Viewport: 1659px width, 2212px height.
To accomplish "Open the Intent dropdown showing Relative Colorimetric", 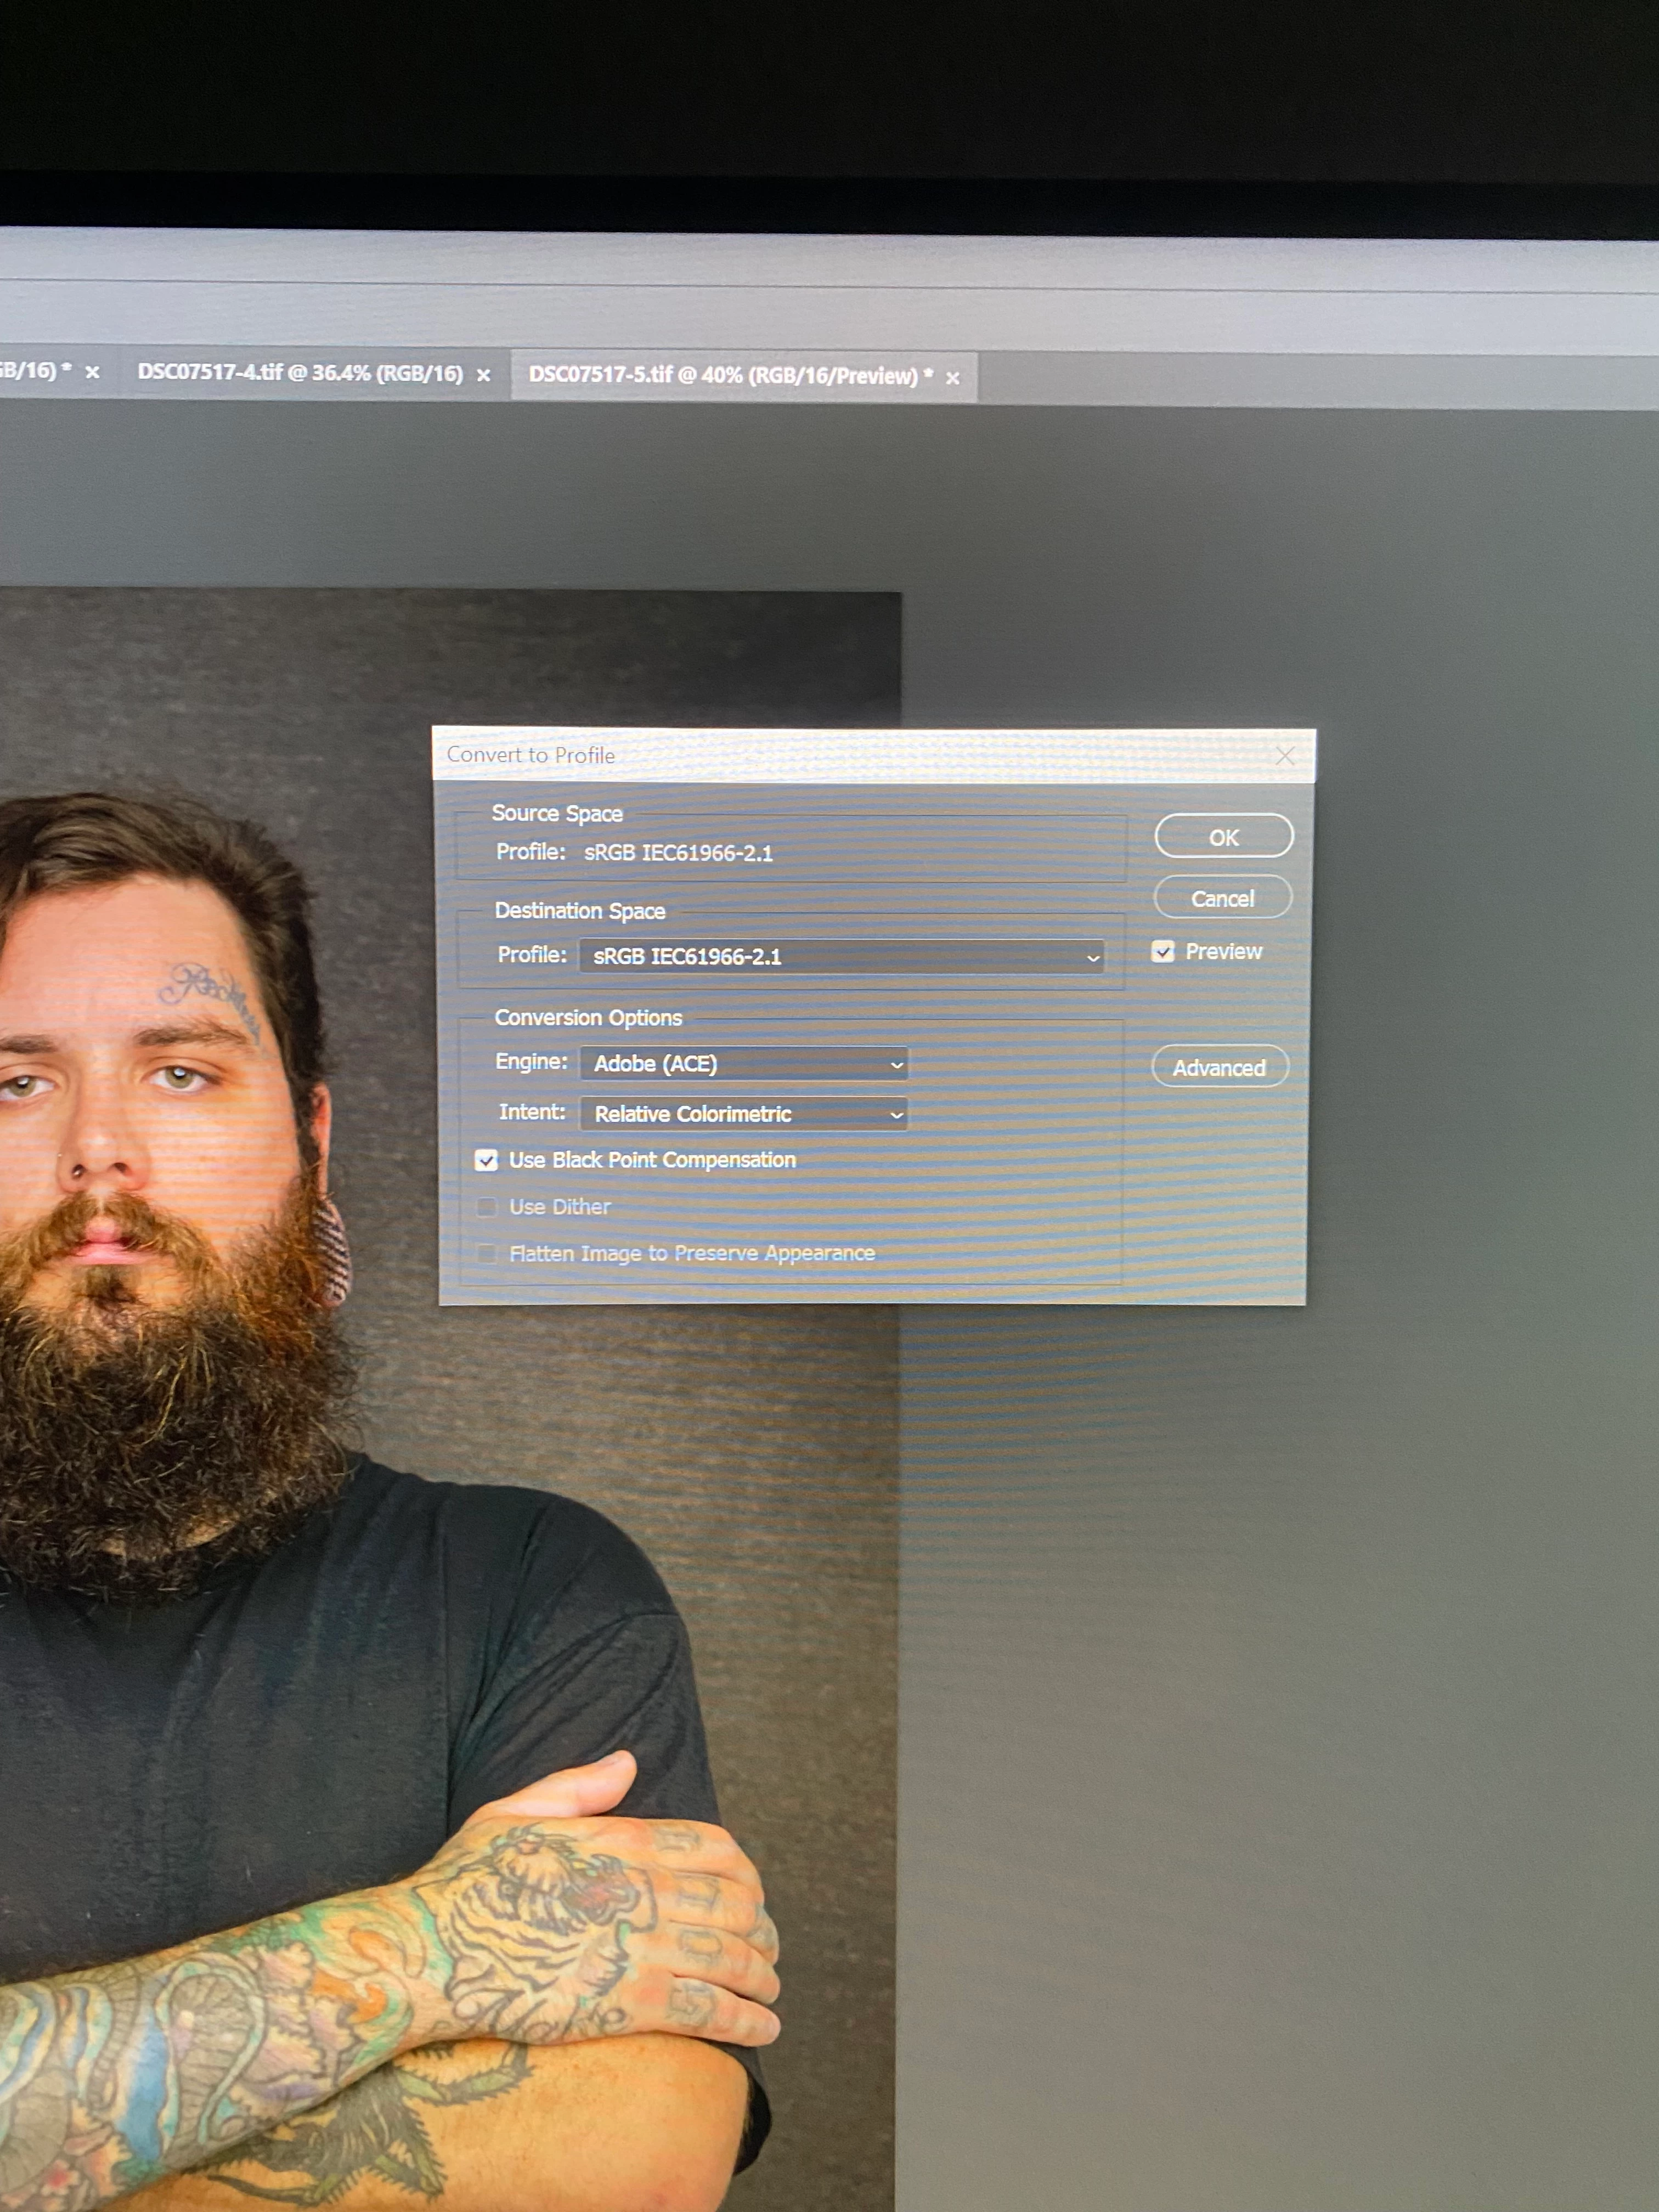I will (744, 1113).
